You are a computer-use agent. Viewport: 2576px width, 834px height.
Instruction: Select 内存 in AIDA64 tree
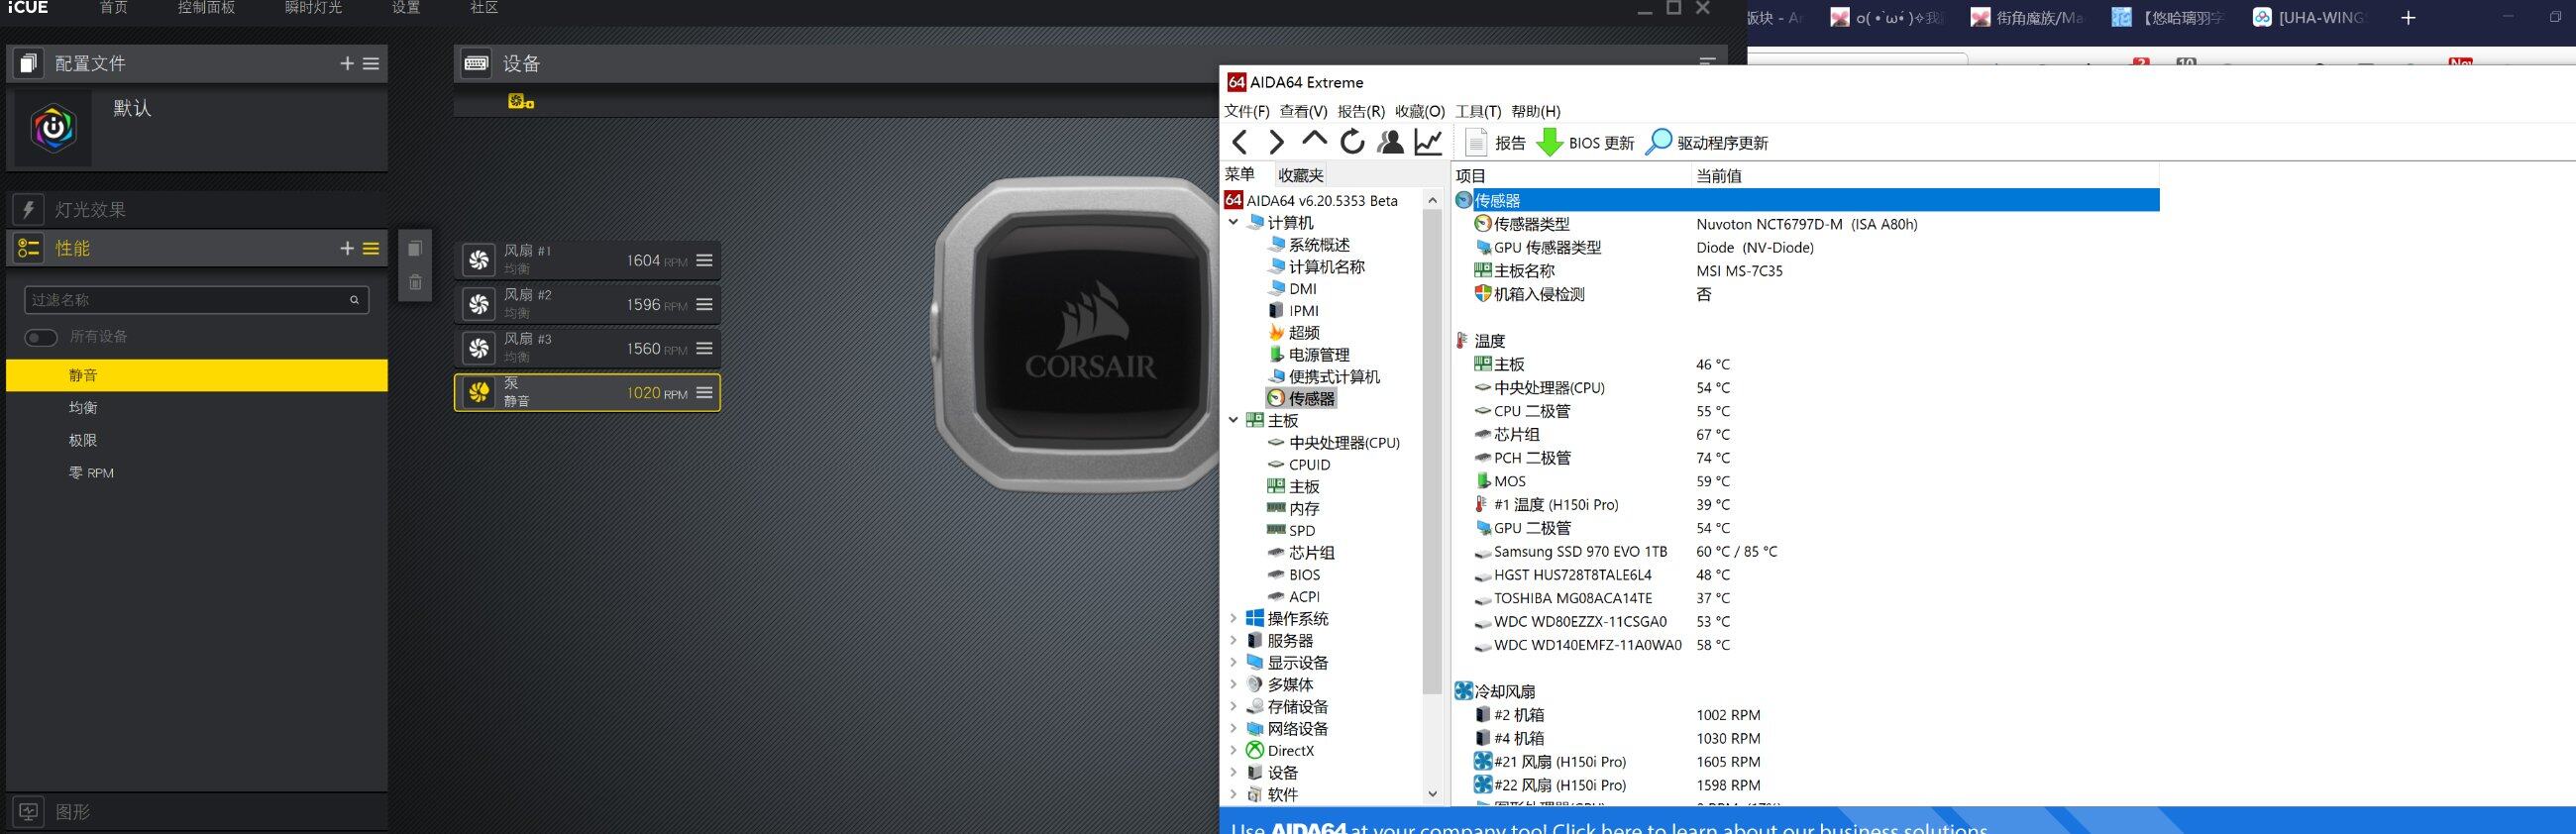(x=1303, y=508)
